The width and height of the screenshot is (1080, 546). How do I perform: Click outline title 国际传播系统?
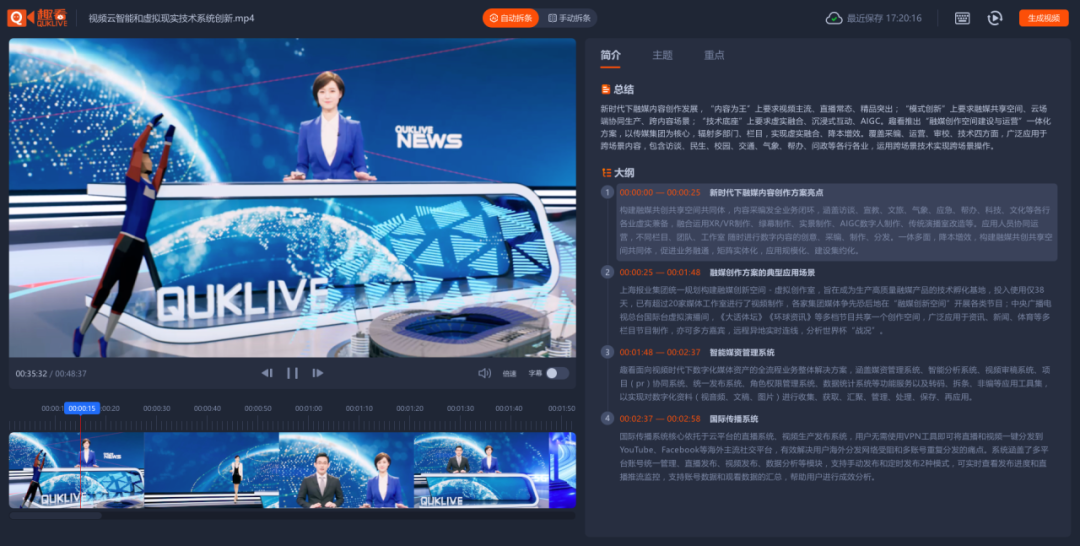(734, 419)
